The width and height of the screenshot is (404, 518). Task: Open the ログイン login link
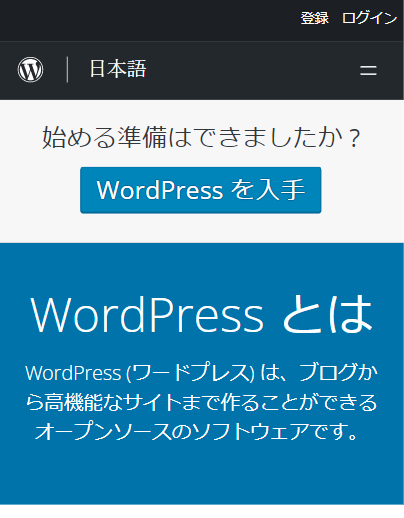(x=369, y=18)
